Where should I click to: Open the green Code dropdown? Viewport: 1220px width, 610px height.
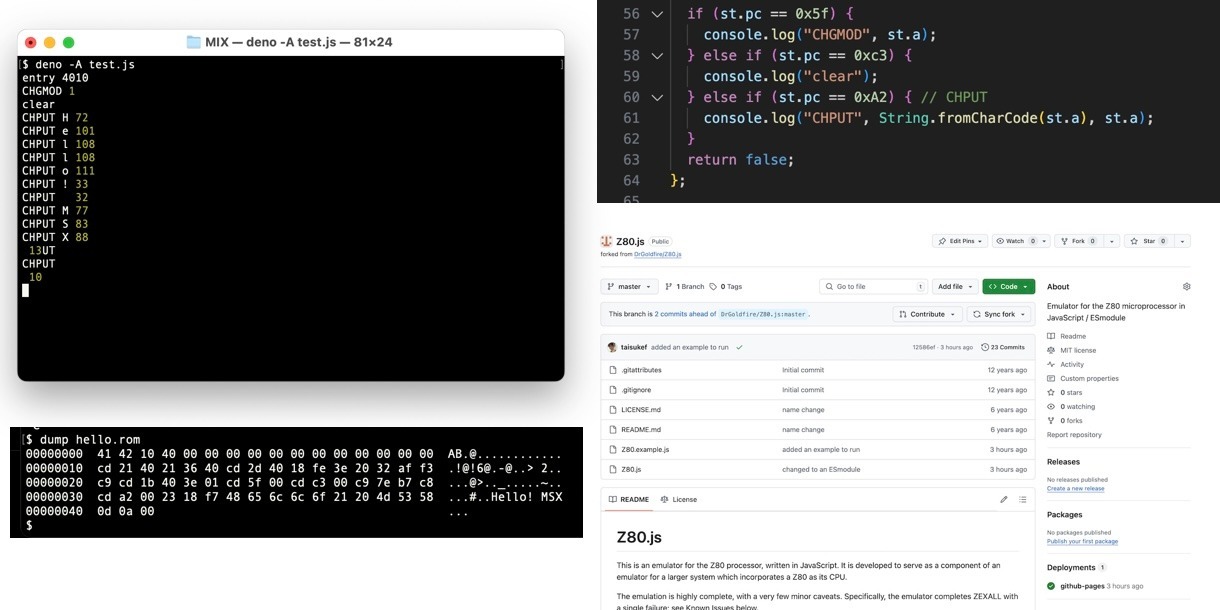[x=1008, y=286]
